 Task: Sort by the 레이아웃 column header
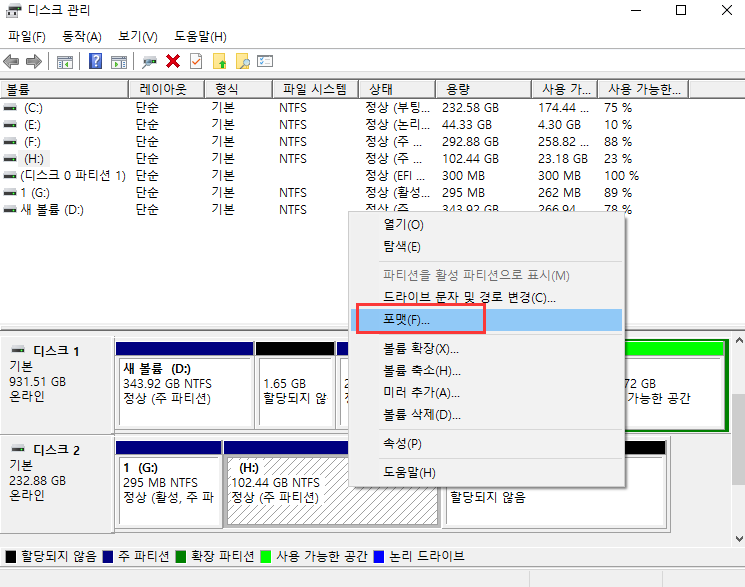pos(166,89)
